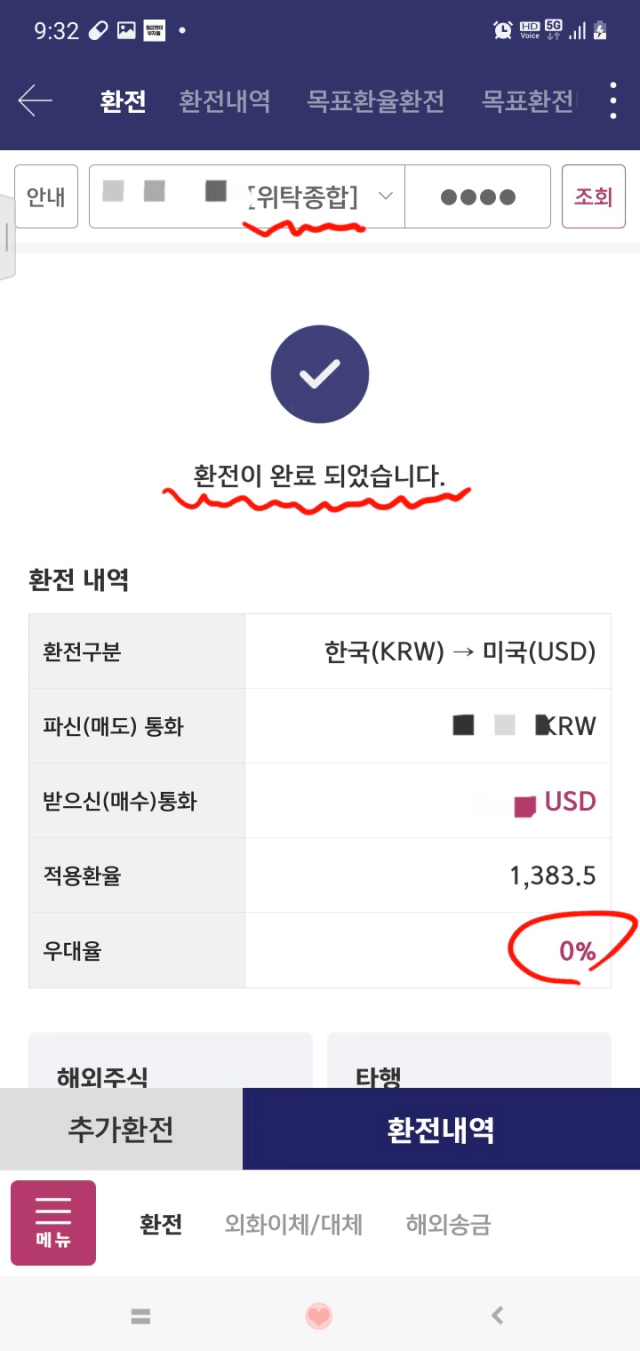Click the 안내 button

point(46,197)
